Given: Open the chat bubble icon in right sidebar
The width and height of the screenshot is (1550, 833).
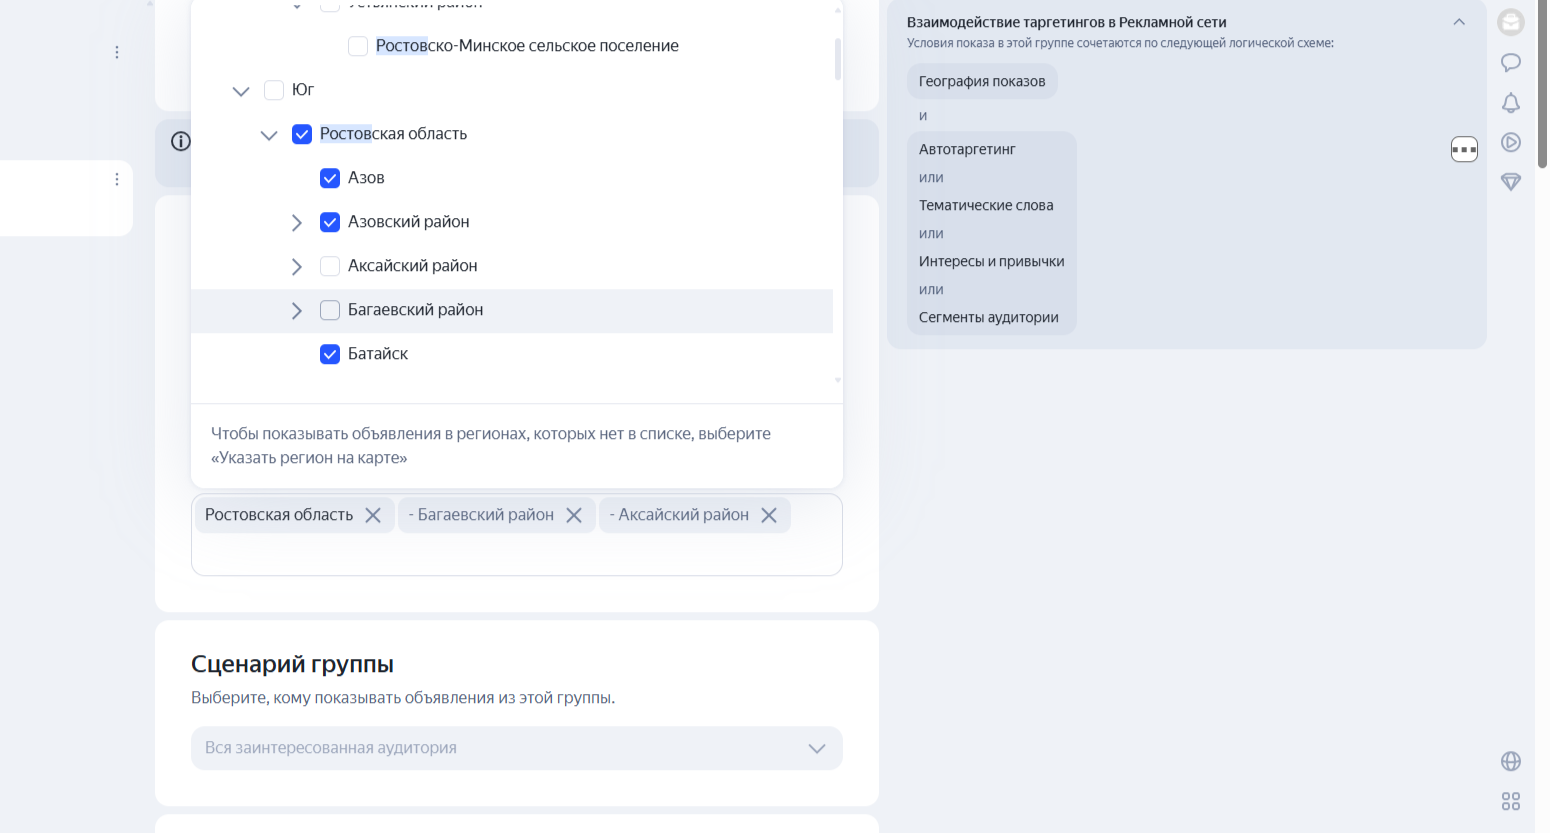Looking at the screenshot, I should click(1510, 63).
